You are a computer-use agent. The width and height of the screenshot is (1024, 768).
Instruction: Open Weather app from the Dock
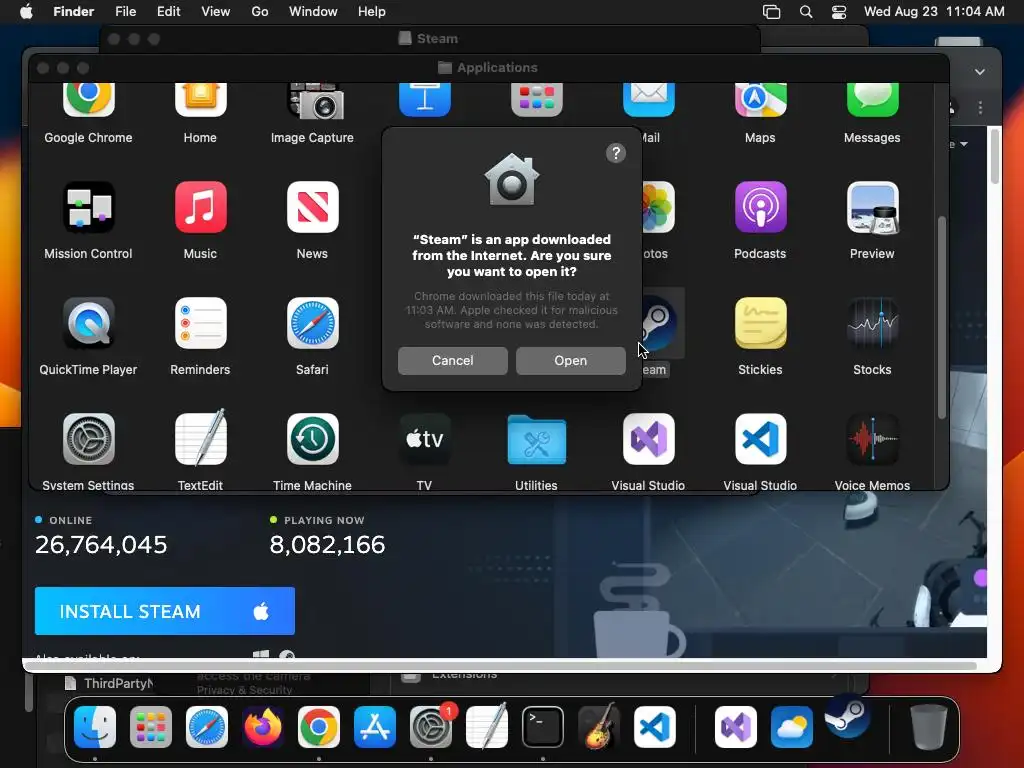coord(792,727)
